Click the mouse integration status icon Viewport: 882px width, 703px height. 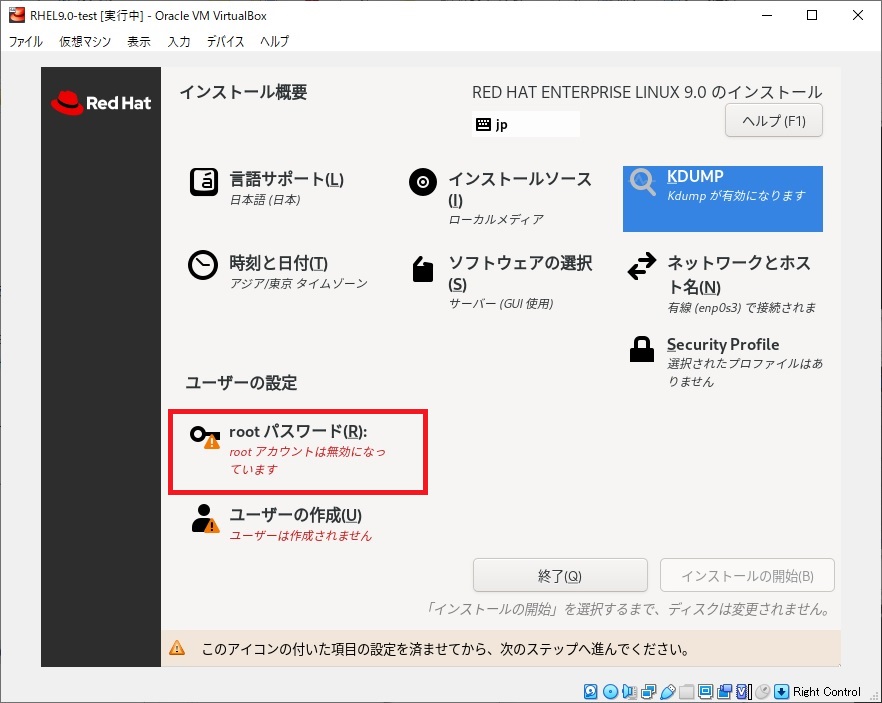pyautogui.click(x=763, y=691)
